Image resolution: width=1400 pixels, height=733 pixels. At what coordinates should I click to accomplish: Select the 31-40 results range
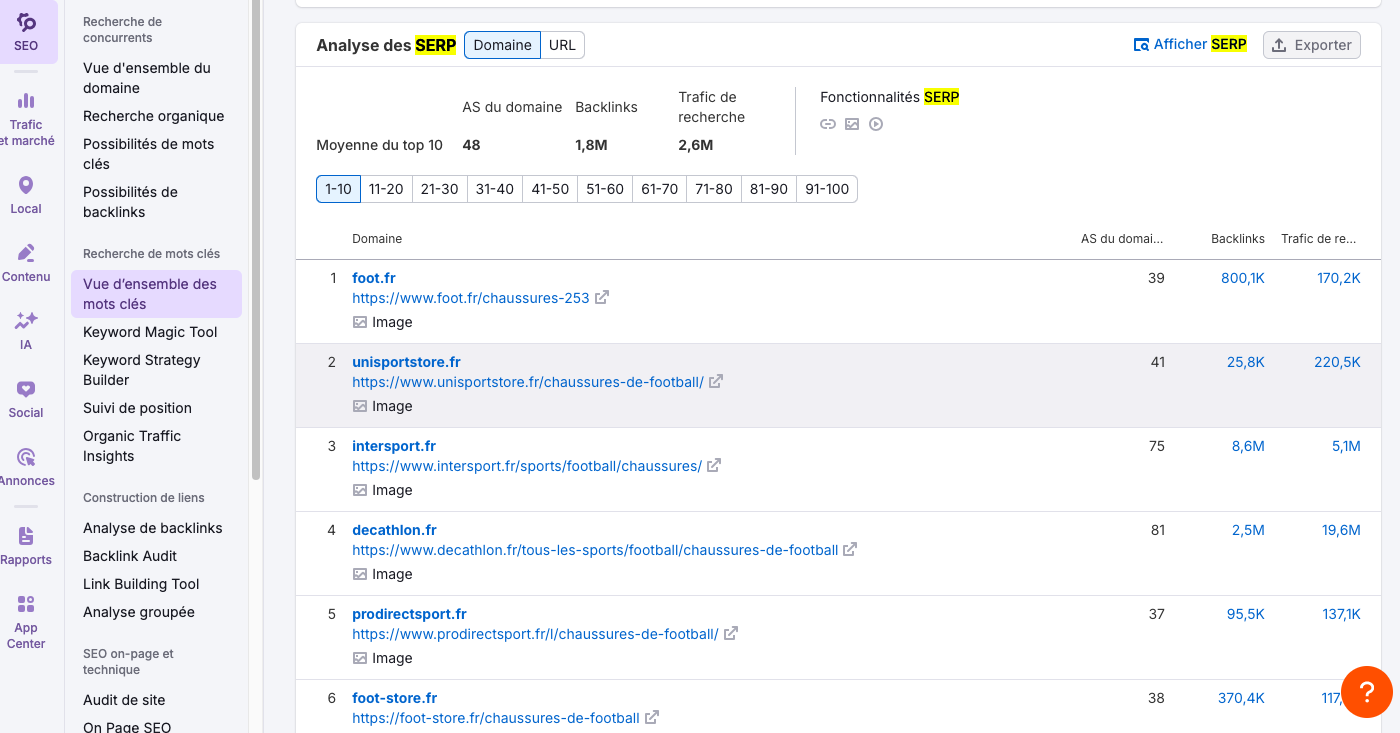(x=495, y=189)
